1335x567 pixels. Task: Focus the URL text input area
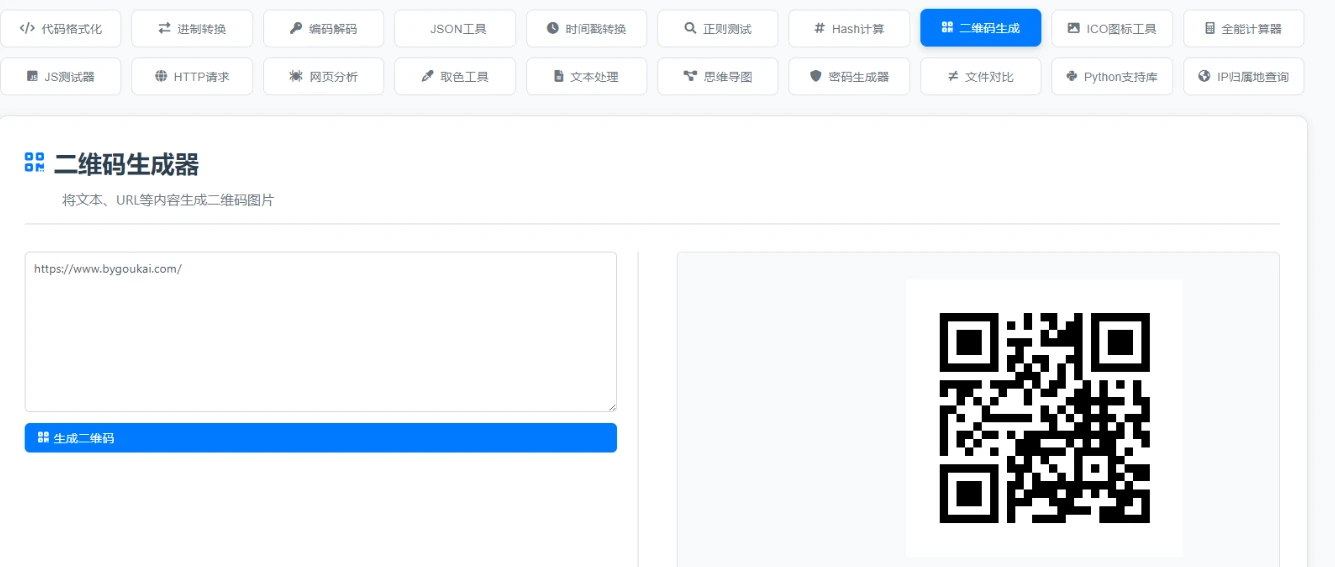coord(321,332)
